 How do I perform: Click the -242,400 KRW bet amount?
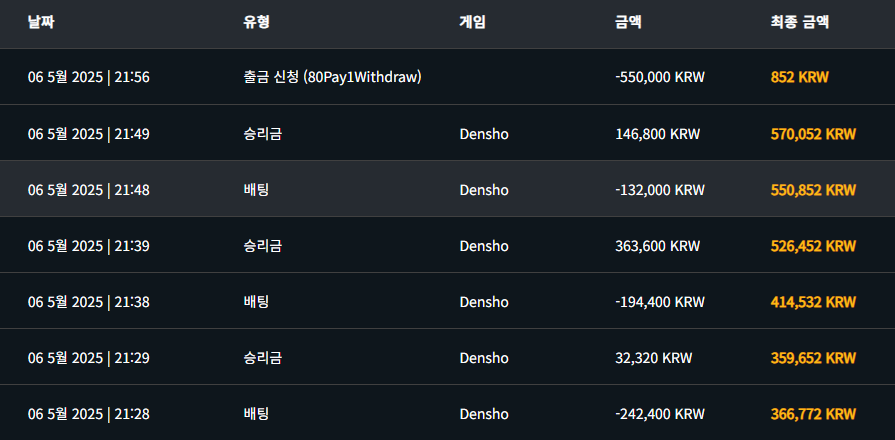coord(660,413)
